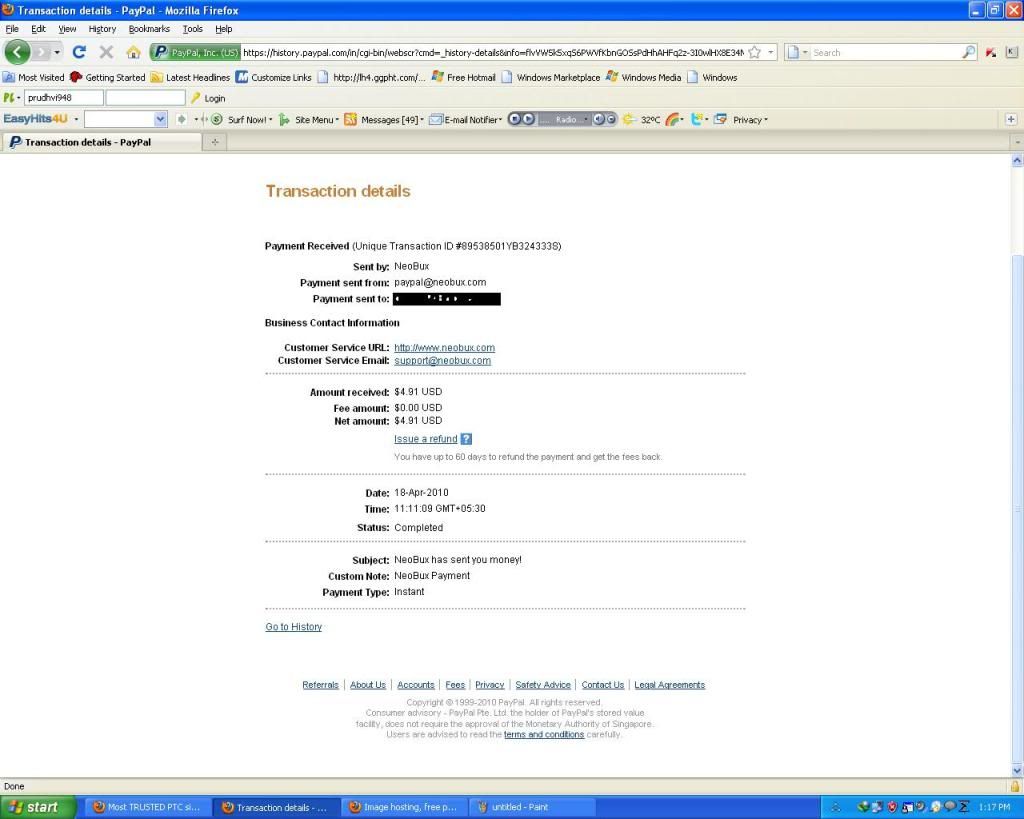Click the EasyHits4U toolbar logo
This screenshot has height=819, width=1024.
pyautogui.click(x=35, y=119)
